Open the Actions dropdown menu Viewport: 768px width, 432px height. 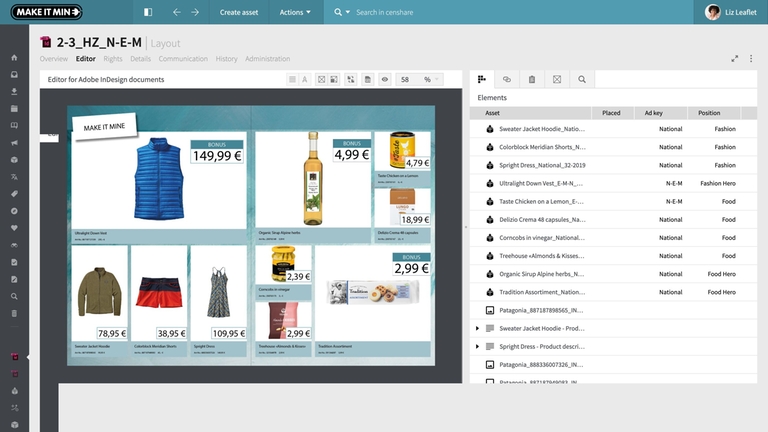click(295, 12)
